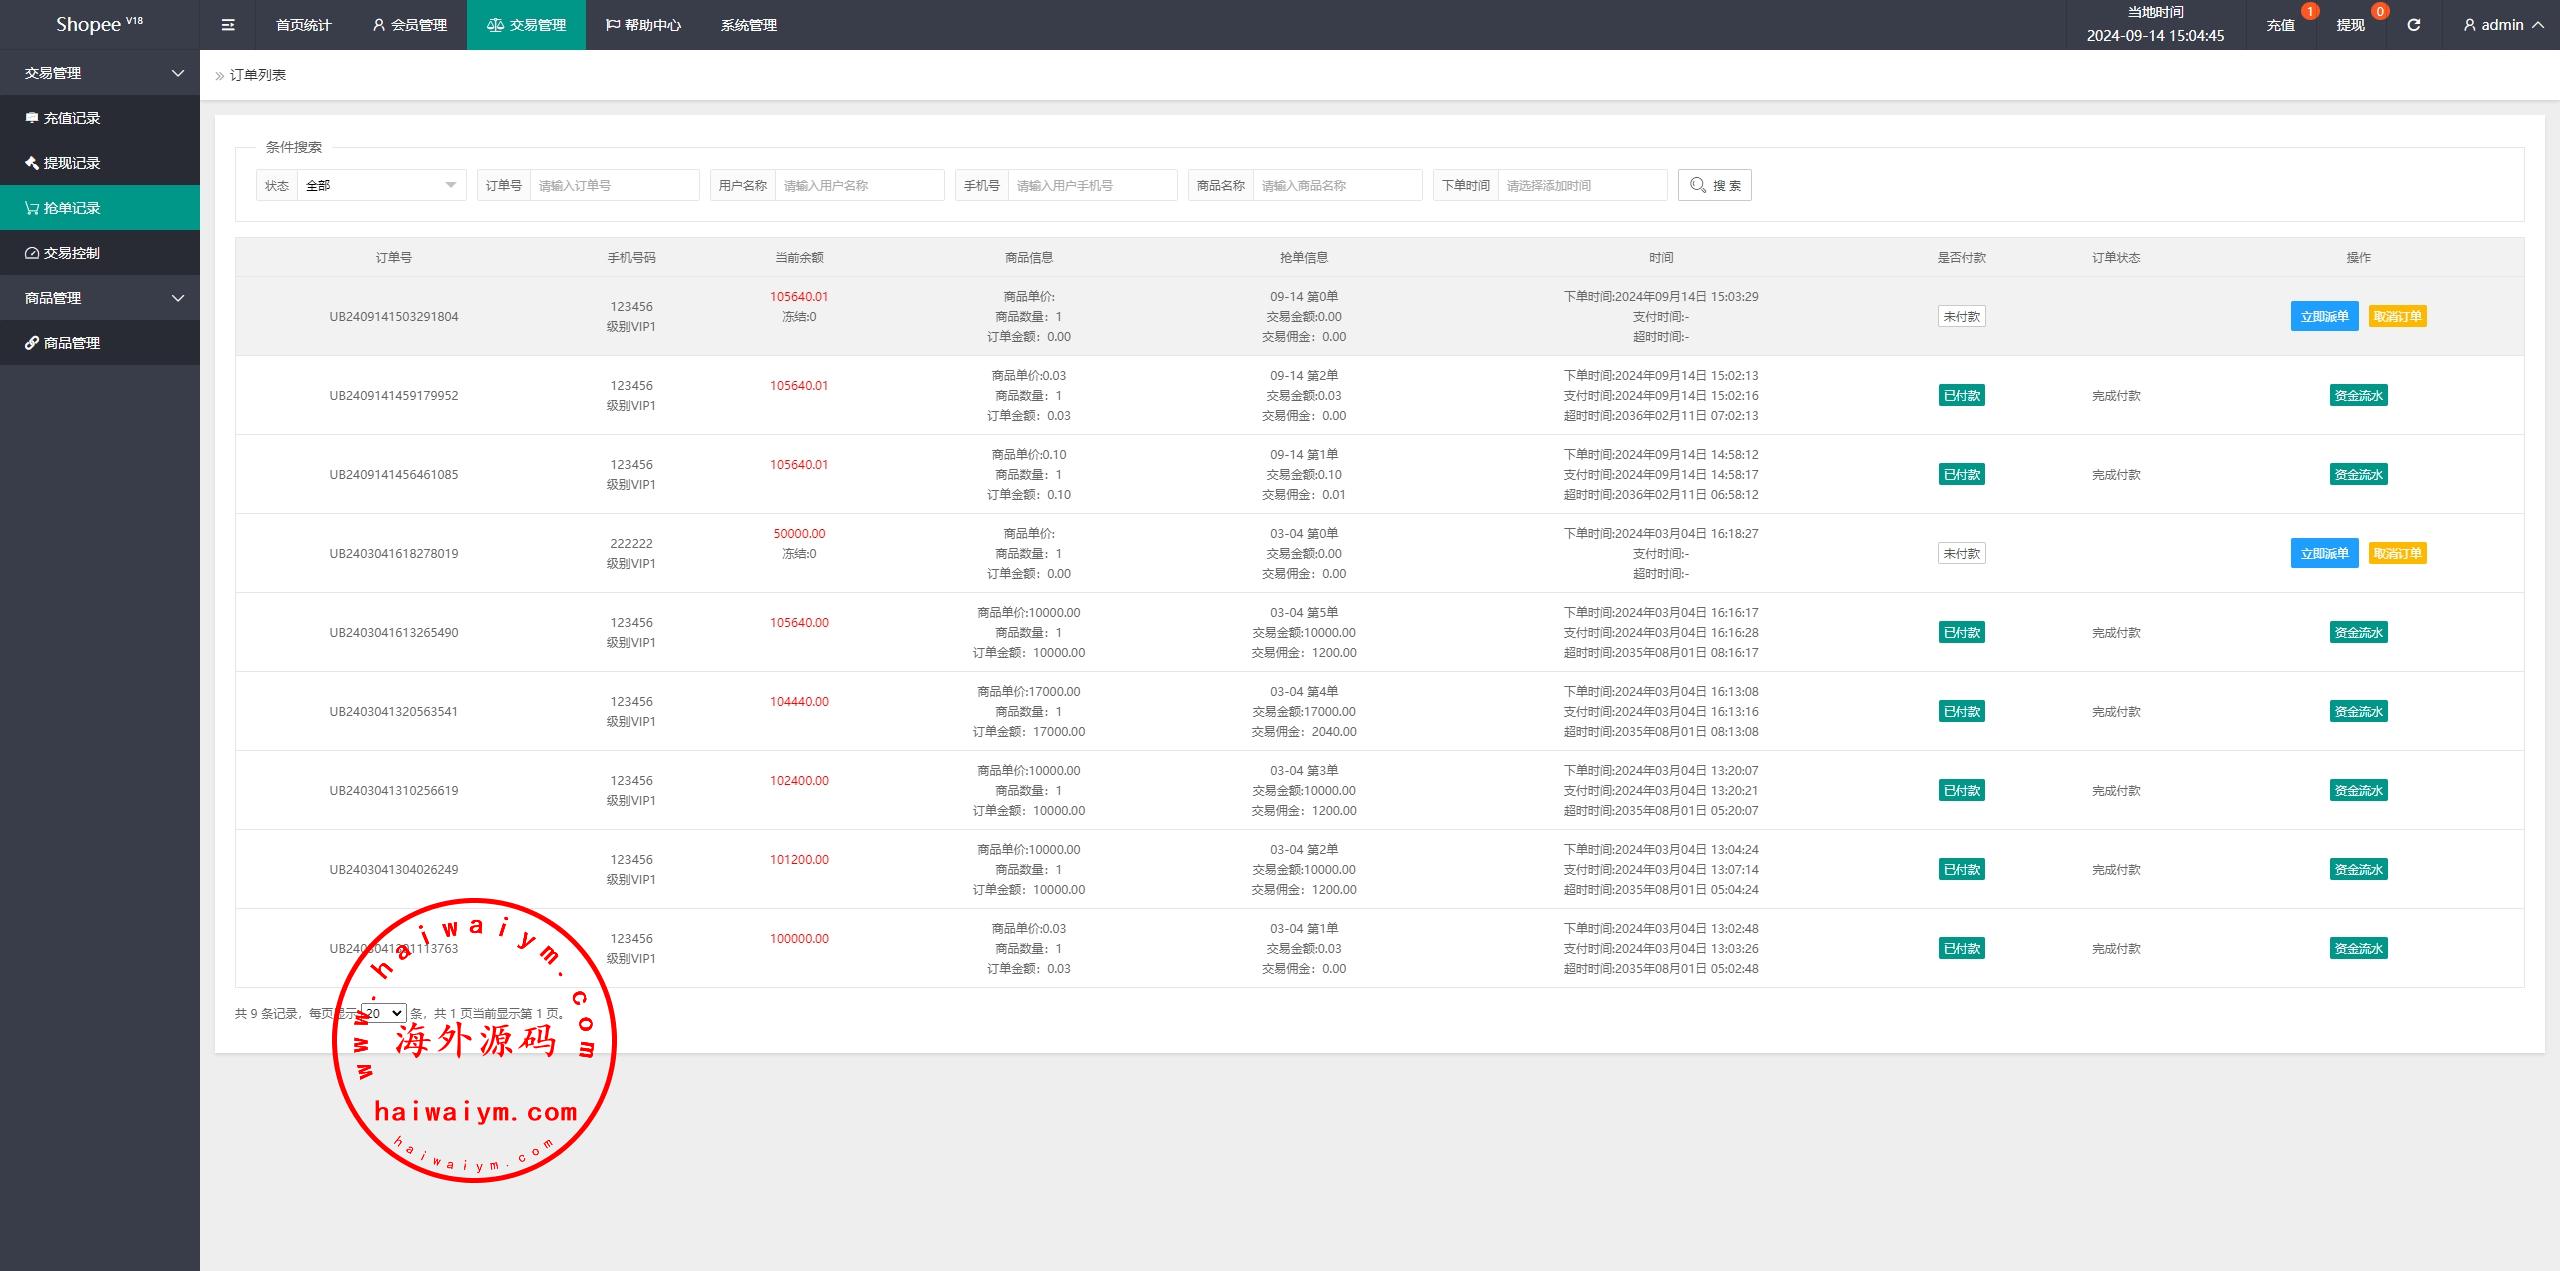Open records-per-page dropdown showing 20

(x=384, y=1013)
